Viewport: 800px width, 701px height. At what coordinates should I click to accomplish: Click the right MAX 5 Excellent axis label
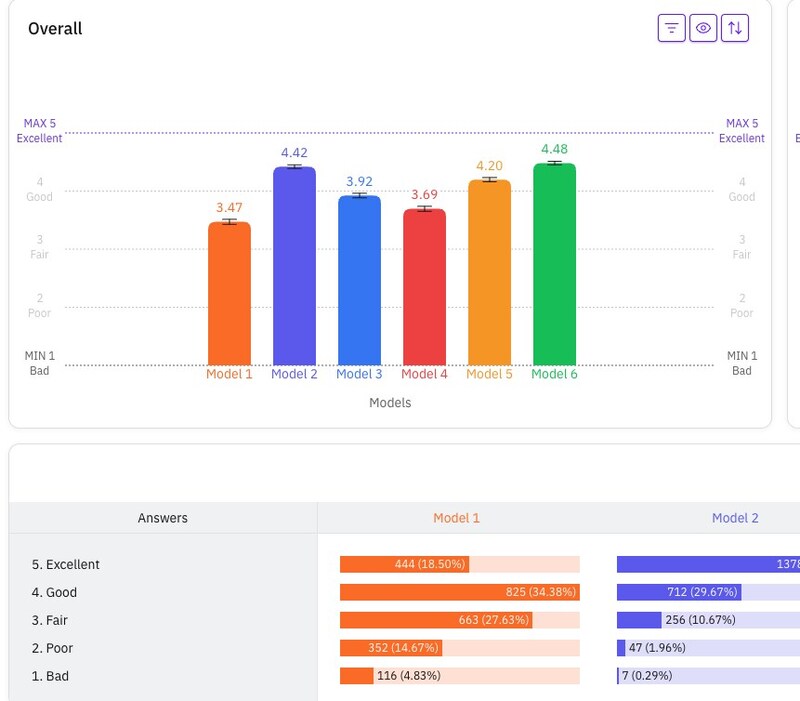742,131
